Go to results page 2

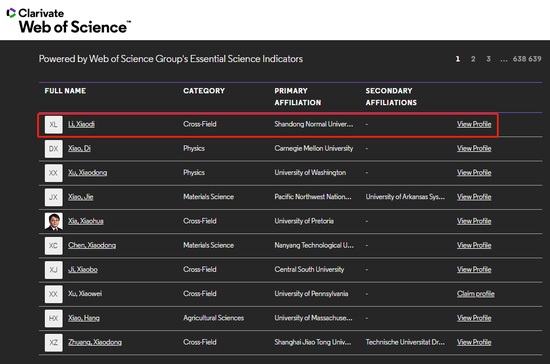tap(473, 59)
